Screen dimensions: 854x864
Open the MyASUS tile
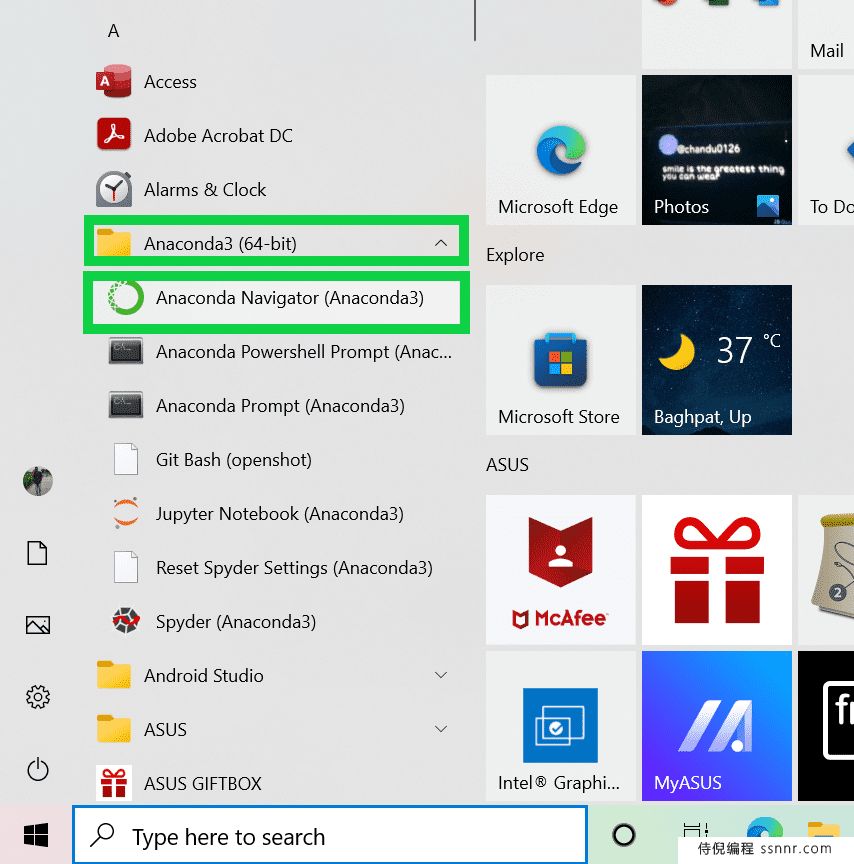[x=716, y=726]
